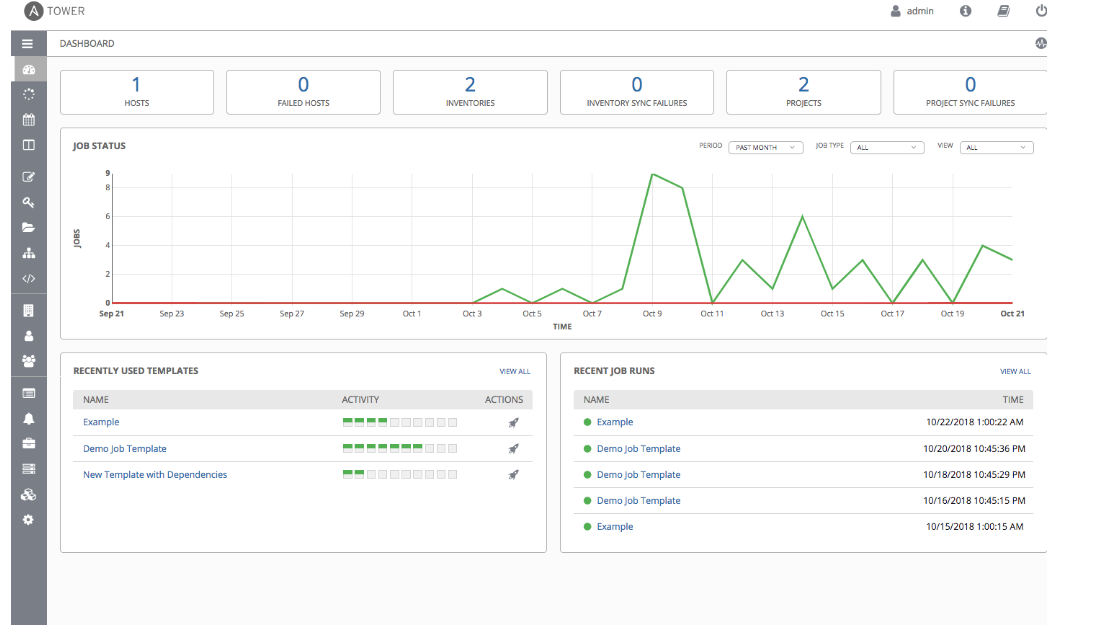The height and width of the screenshot is (643, 1097).
Task: Open the Inventory Scripts code icon
Action: tap(29, 278)
